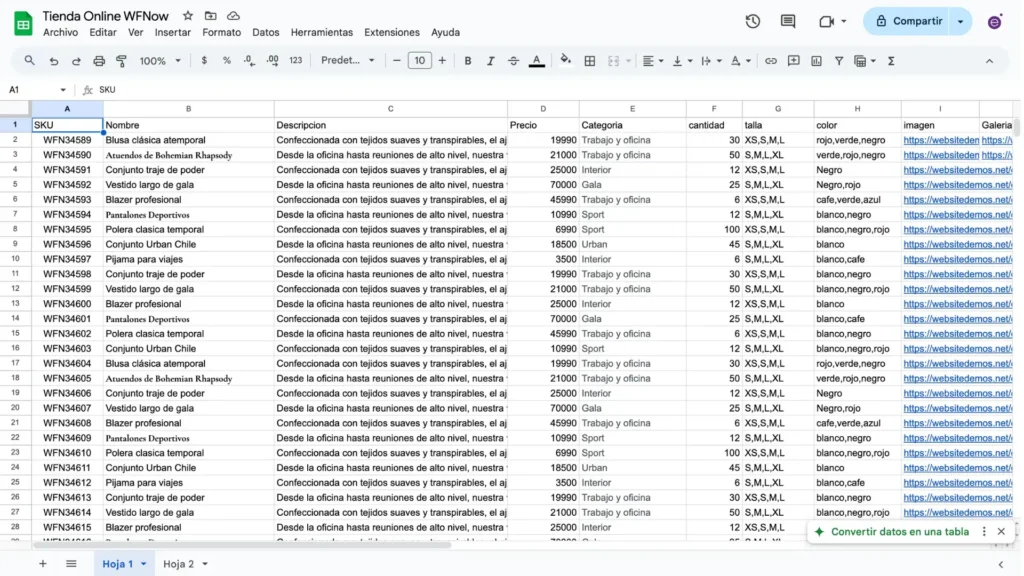Toggle strikethrough formatting

(514, 61)
